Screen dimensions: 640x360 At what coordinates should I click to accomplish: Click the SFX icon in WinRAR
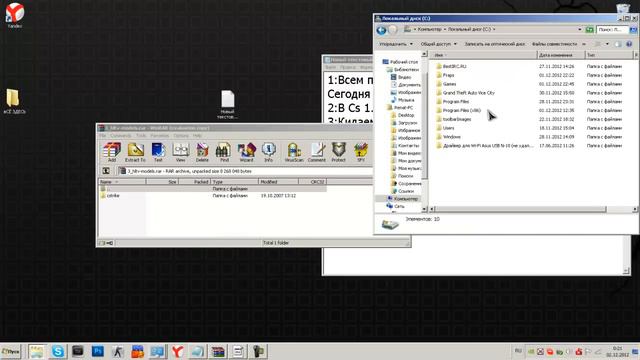pos(361,152)
